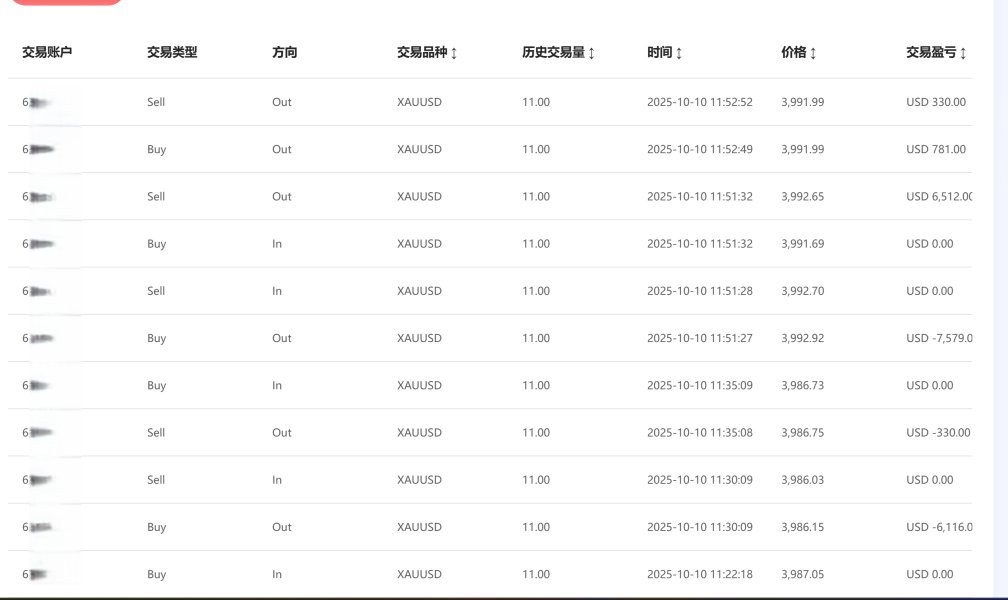Click the 方向 column header
The height and width of the screenshot is (600, 1008).
285,53
